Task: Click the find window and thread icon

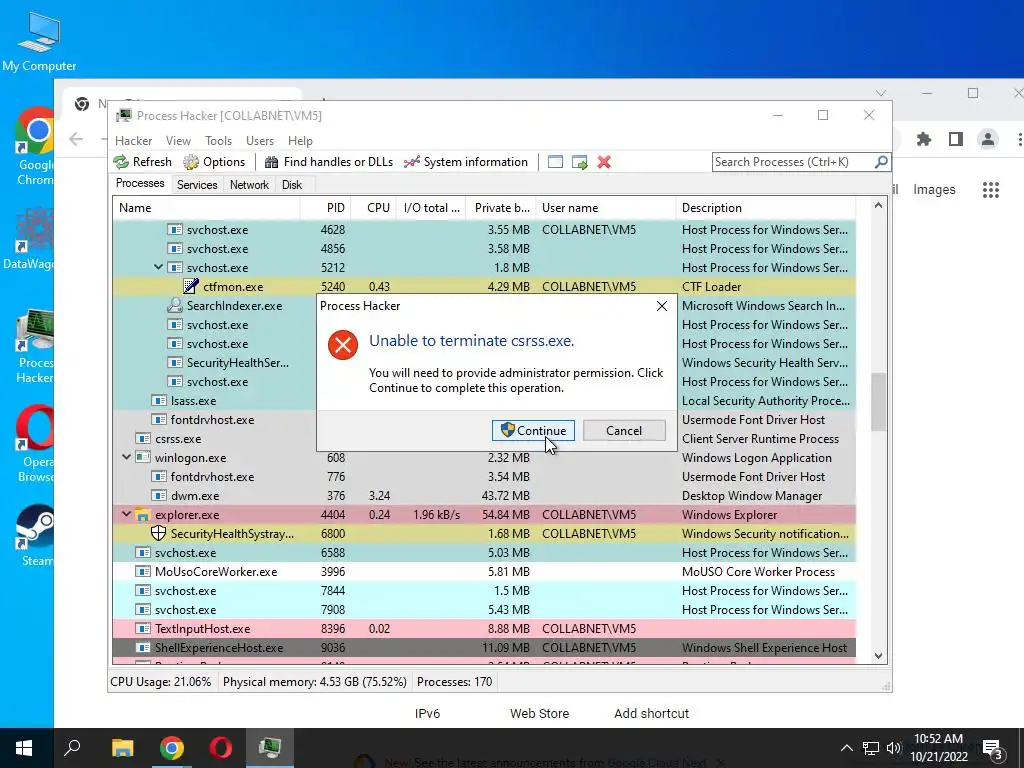Action: click(579, 162)
